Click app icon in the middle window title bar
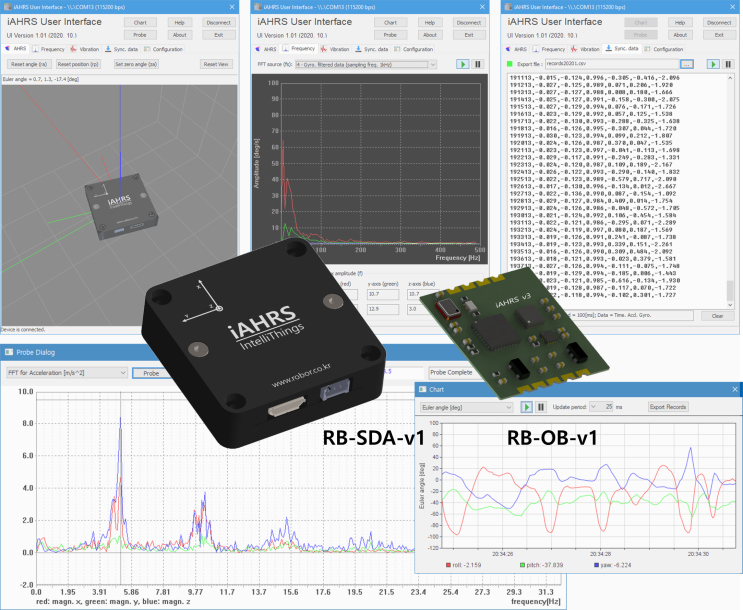This screenshot has height=610, width=743. click(x=257, y=7)
